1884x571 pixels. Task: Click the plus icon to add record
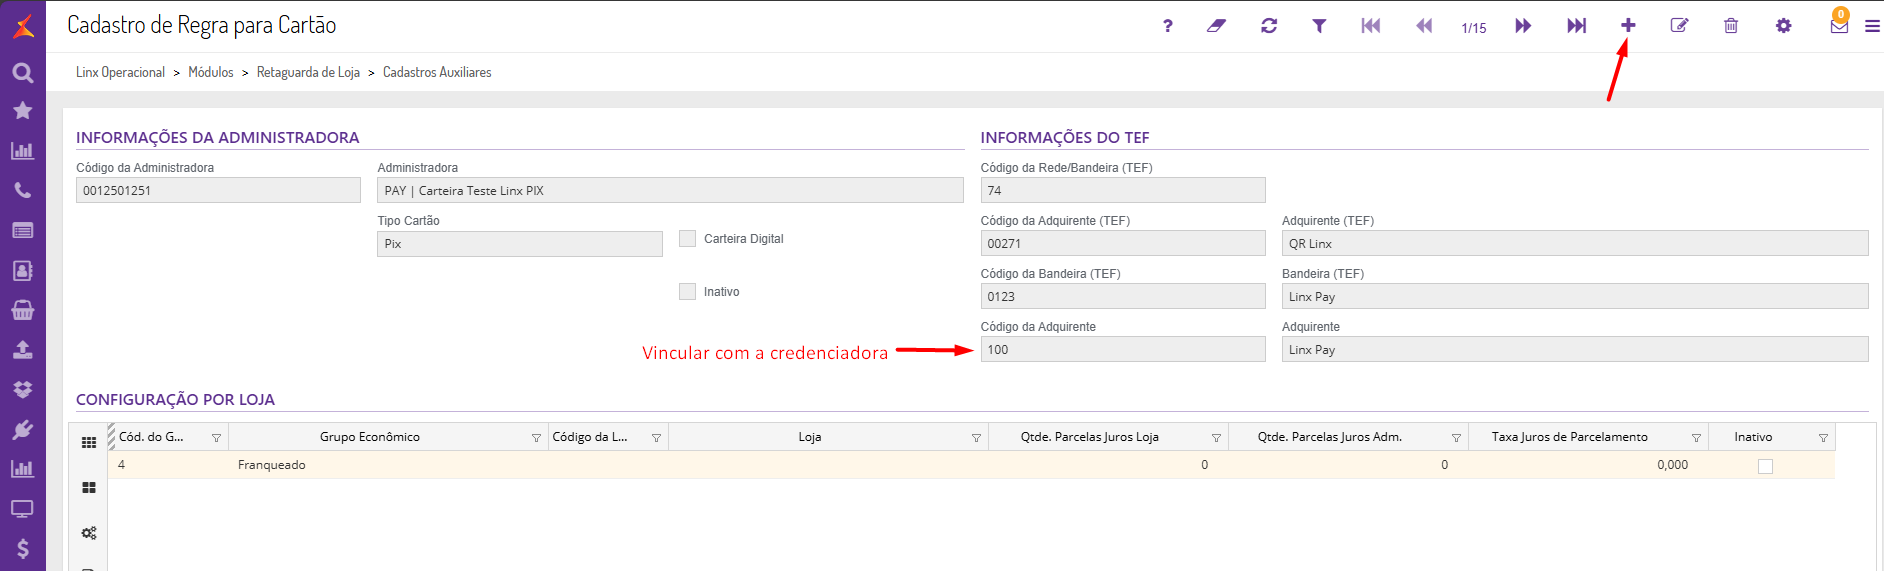tap(1628, 26)
